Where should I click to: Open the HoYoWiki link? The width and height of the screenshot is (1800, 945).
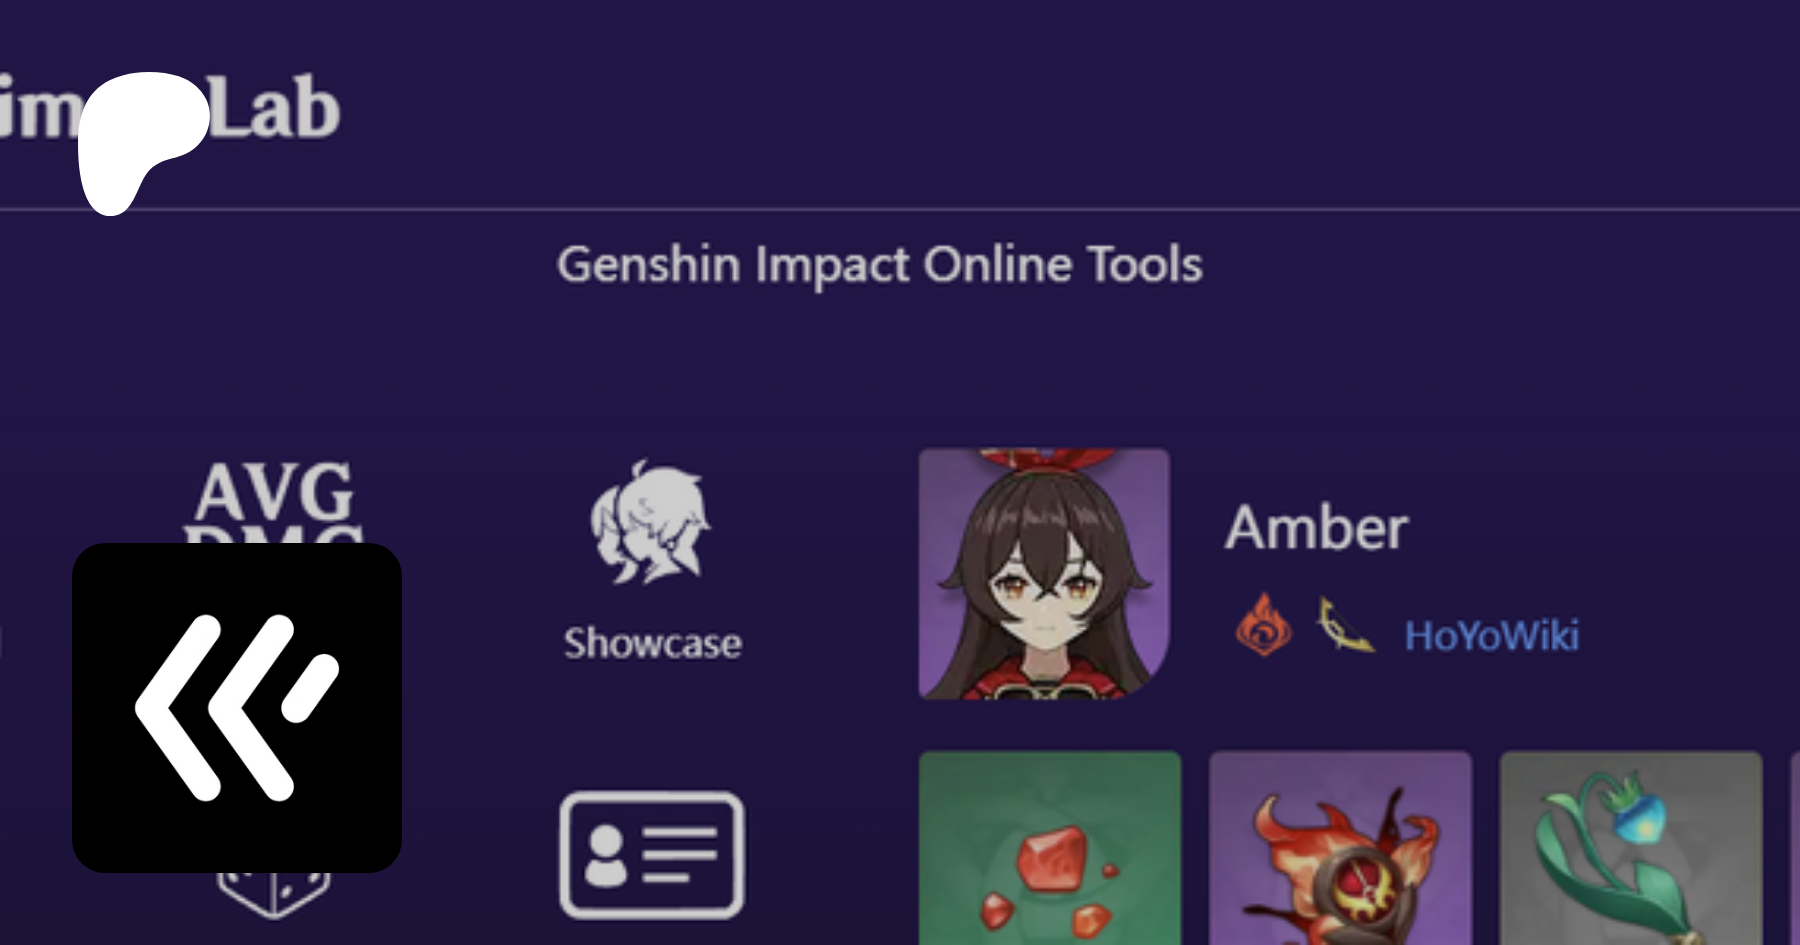tap(1491, 636)
